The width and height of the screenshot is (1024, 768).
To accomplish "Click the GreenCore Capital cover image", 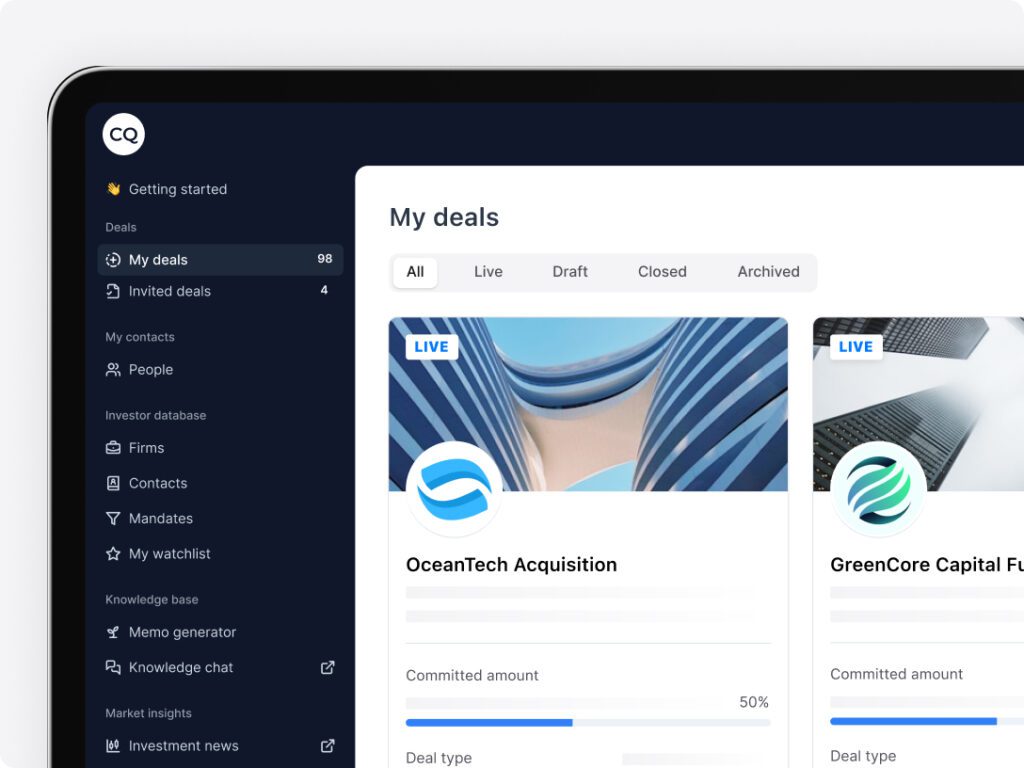I will [x=918, y=404].
